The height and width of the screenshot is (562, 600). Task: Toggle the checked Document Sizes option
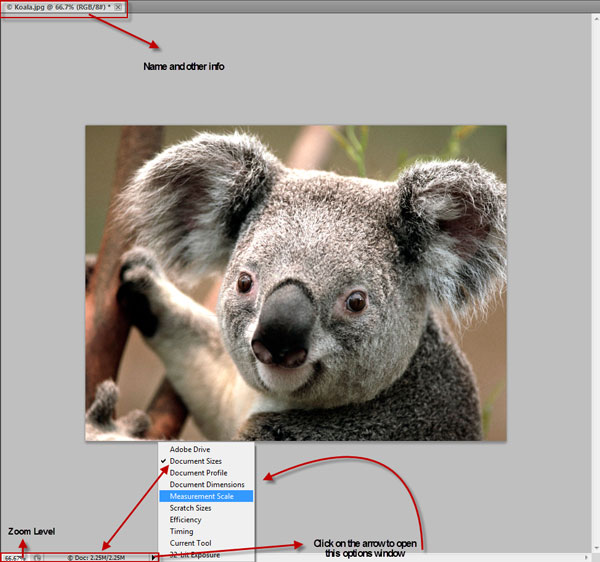coord(194,461)
